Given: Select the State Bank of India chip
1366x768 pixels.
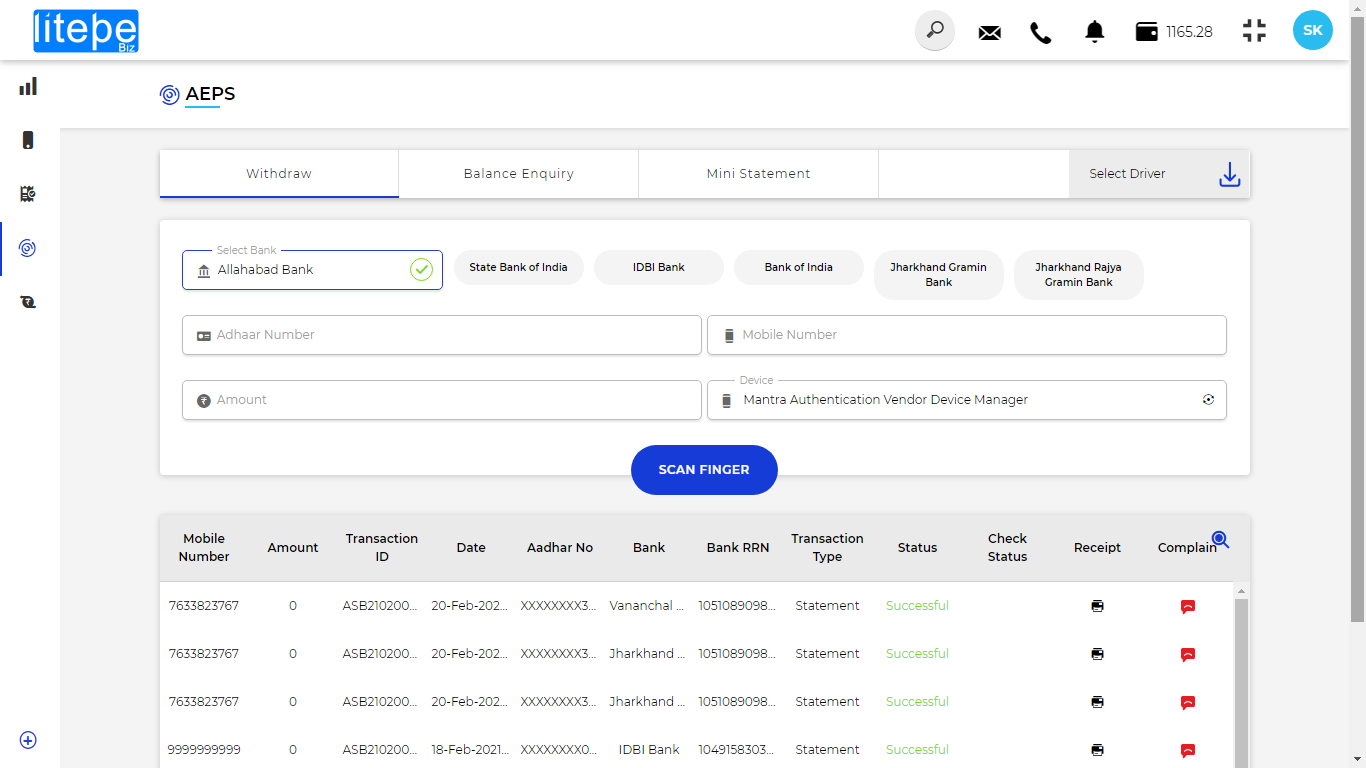Looking at the screenshot, I should click(x=518, y=268).
